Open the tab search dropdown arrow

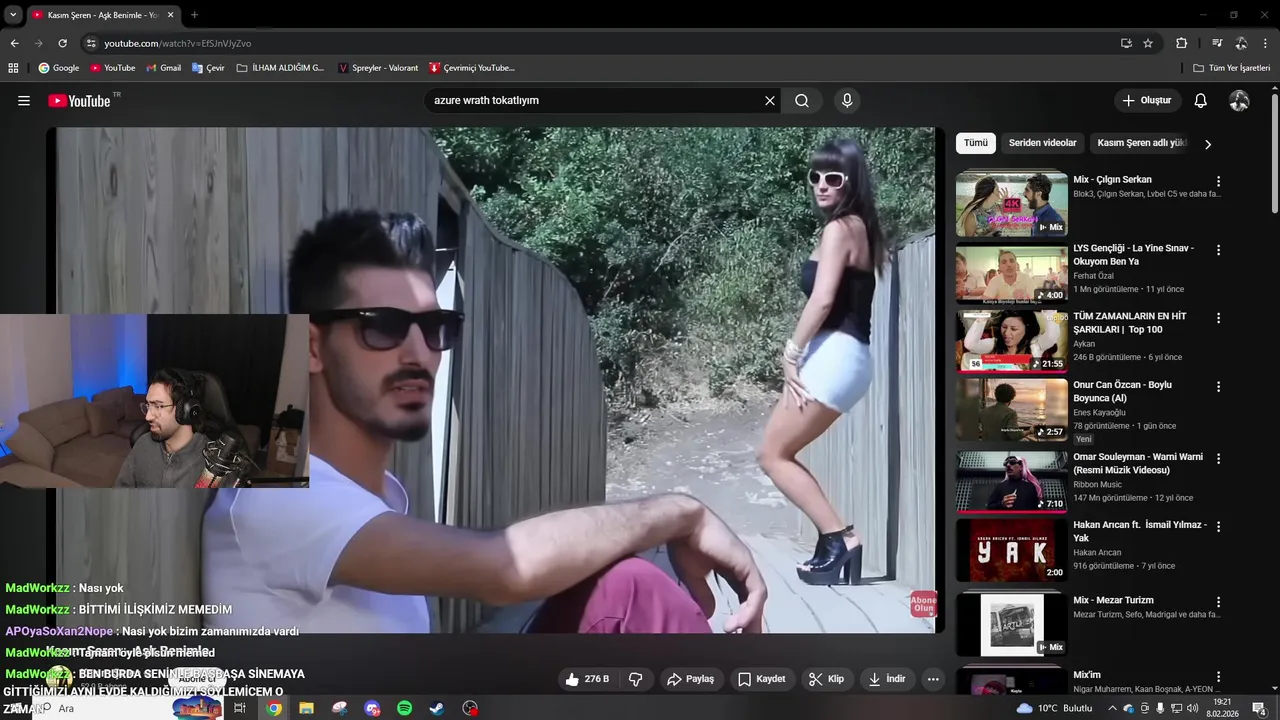pyautogui.click(x=13, y=15)
